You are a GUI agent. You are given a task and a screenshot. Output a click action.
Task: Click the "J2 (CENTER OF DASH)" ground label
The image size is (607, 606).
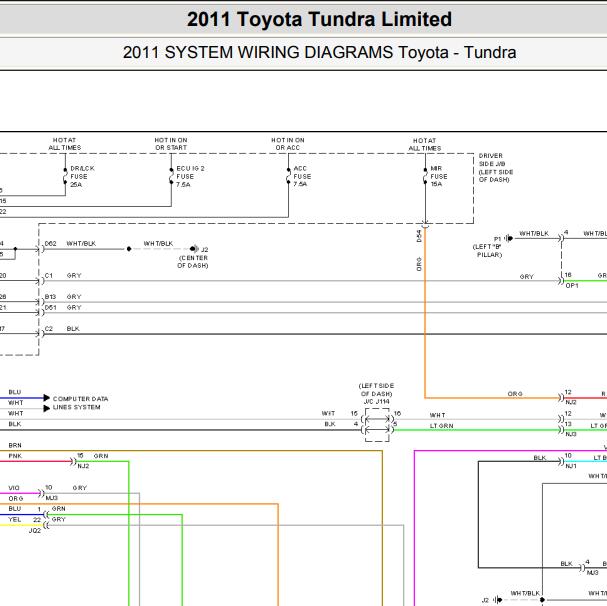point(193,258)
